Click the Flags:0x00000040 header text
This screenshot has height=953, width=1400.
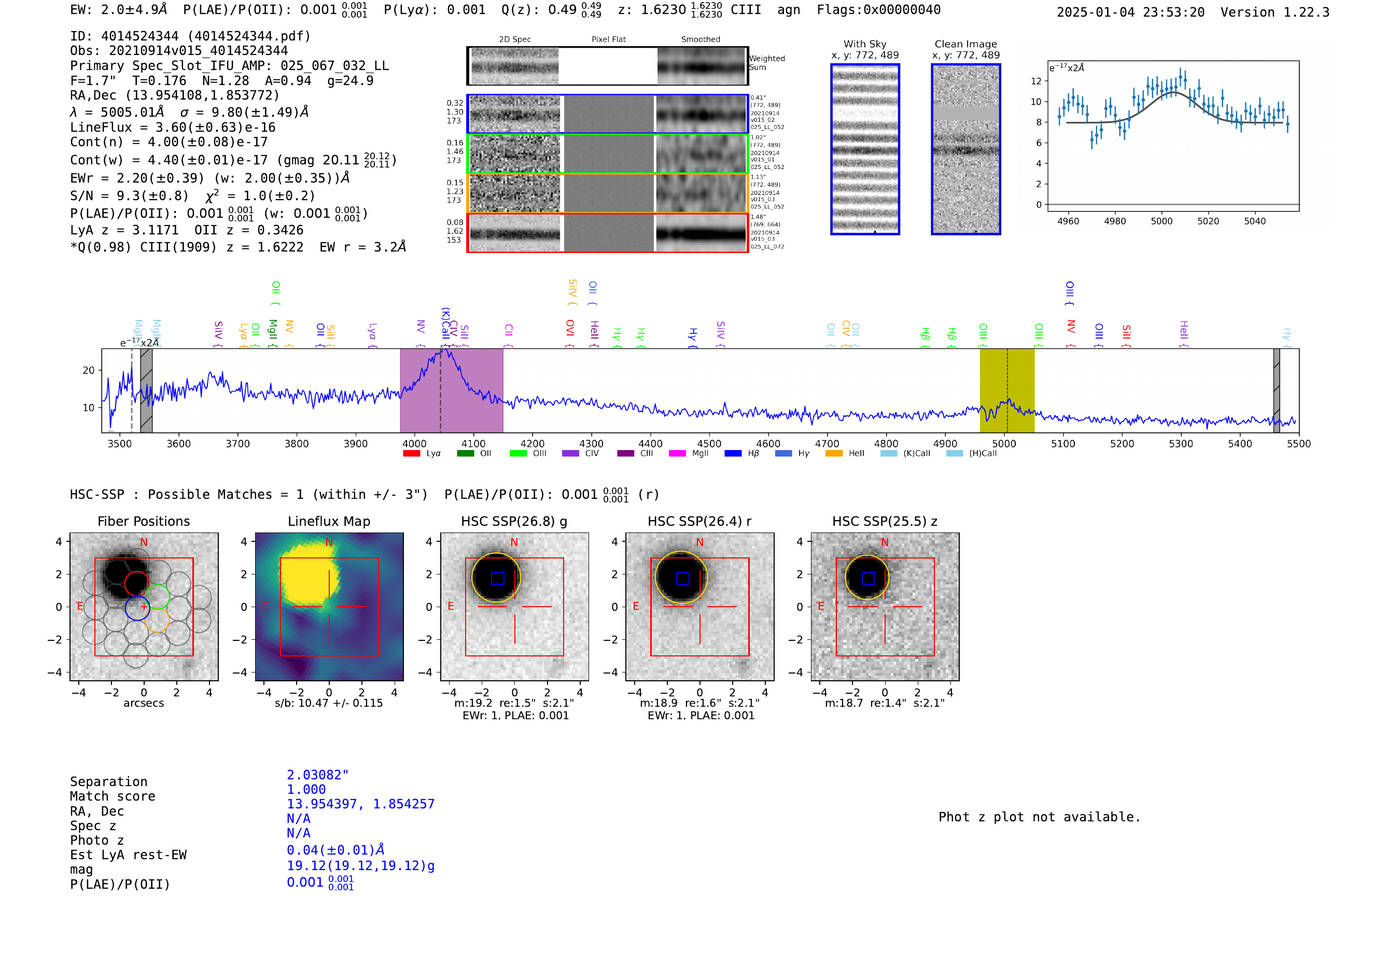coord(879,10)
